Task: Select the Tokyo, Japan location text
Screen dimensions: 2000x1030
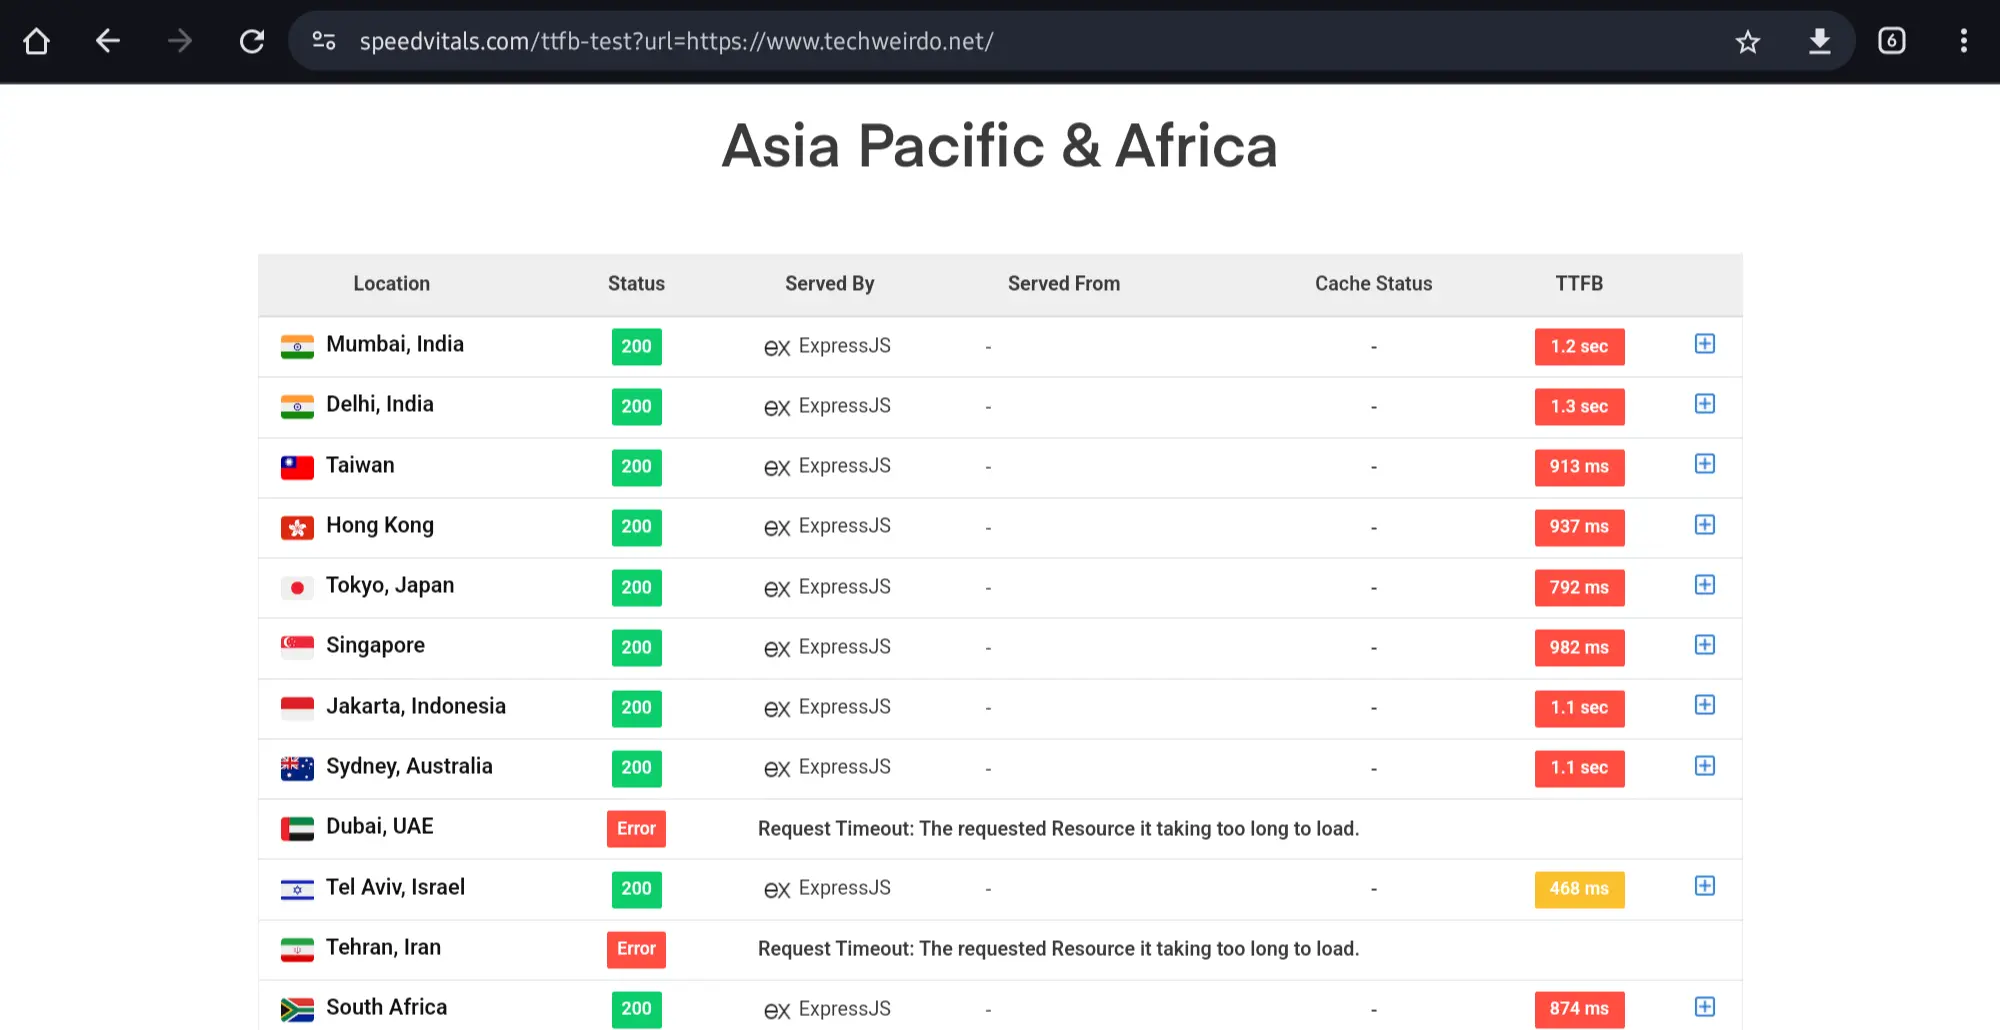Action: click(390, 586)
